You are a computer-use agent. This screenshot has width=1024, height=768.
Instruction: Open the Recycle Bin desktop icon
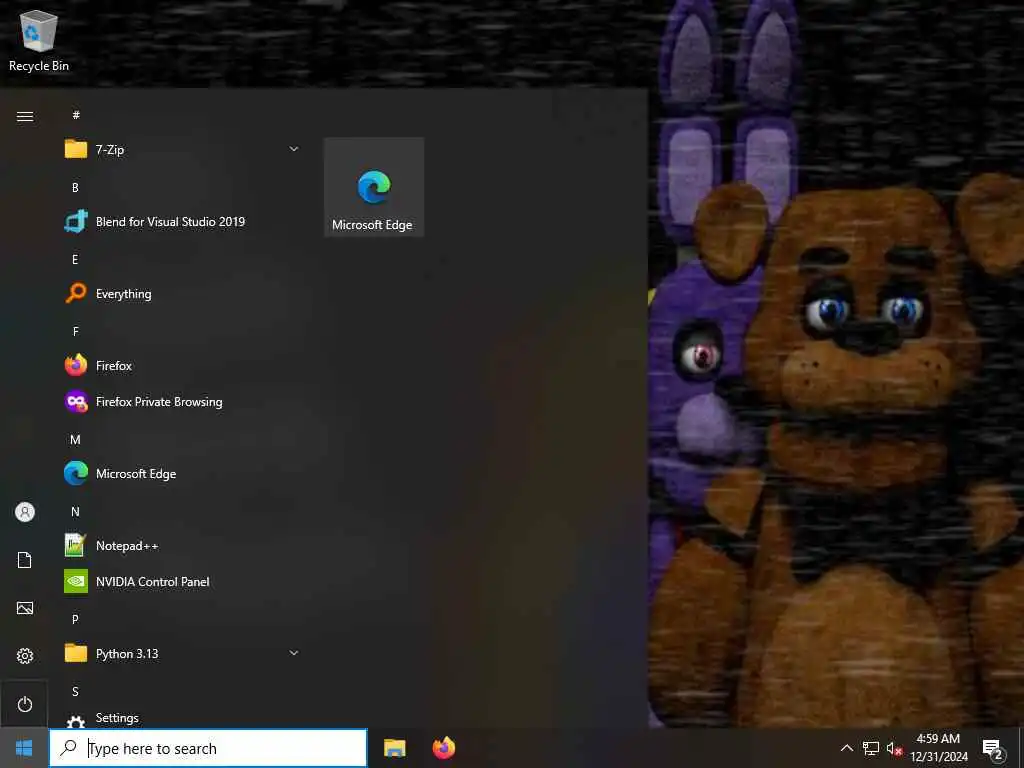[x=39, y=42]
